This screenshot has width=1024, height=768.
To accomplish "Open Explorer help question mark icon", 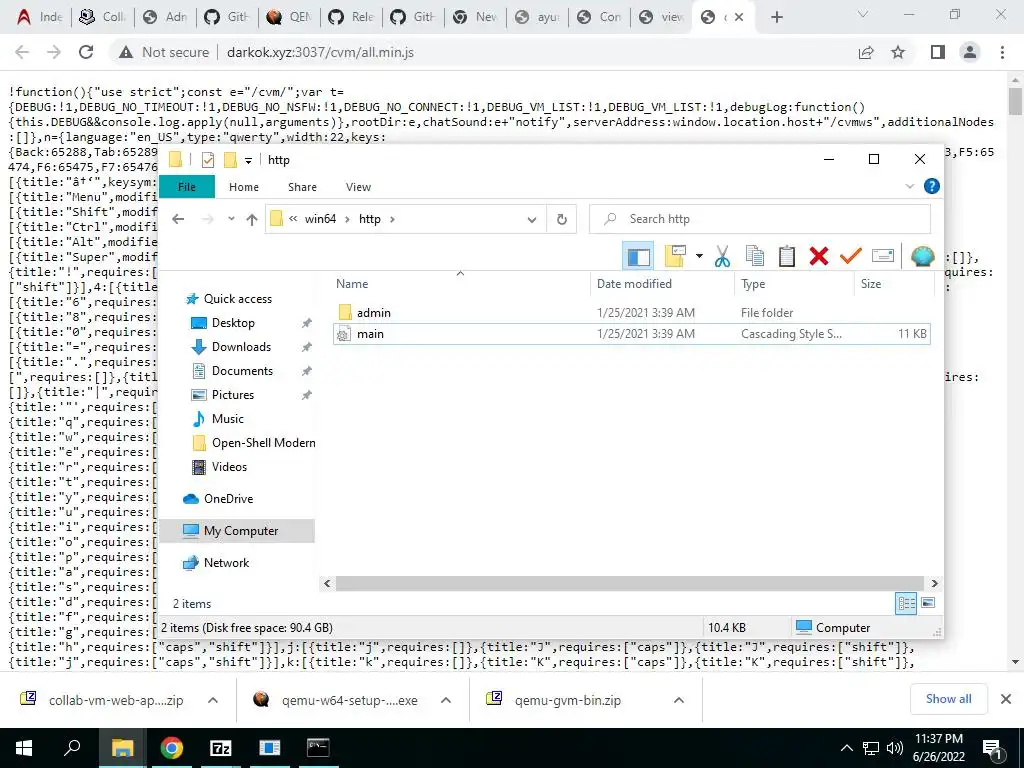I will 932,187.
